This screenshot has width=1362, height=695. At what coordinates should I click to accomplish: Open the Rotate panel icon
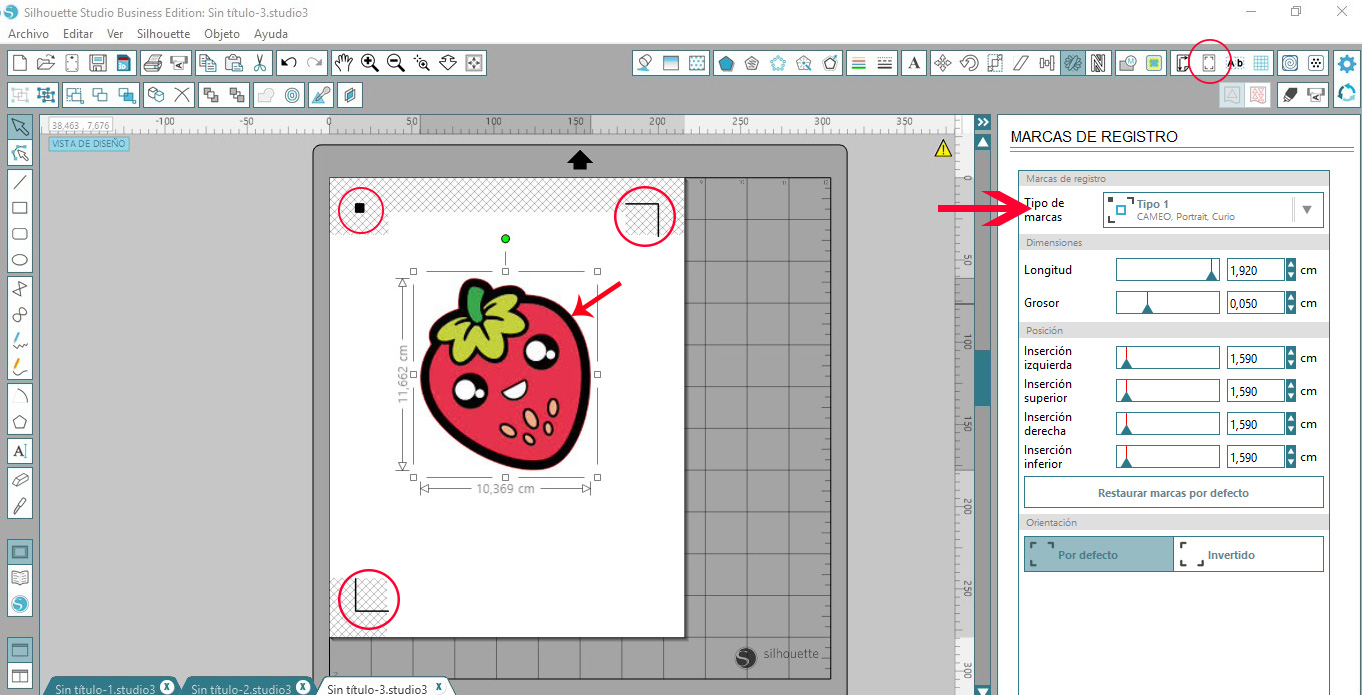point(968,63)
